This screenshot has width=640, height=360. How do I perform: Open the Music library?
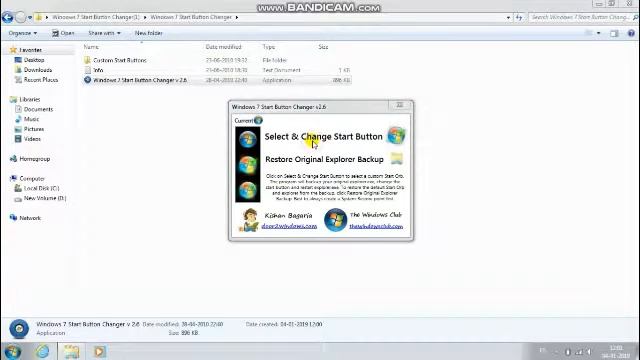coord(31,119)
